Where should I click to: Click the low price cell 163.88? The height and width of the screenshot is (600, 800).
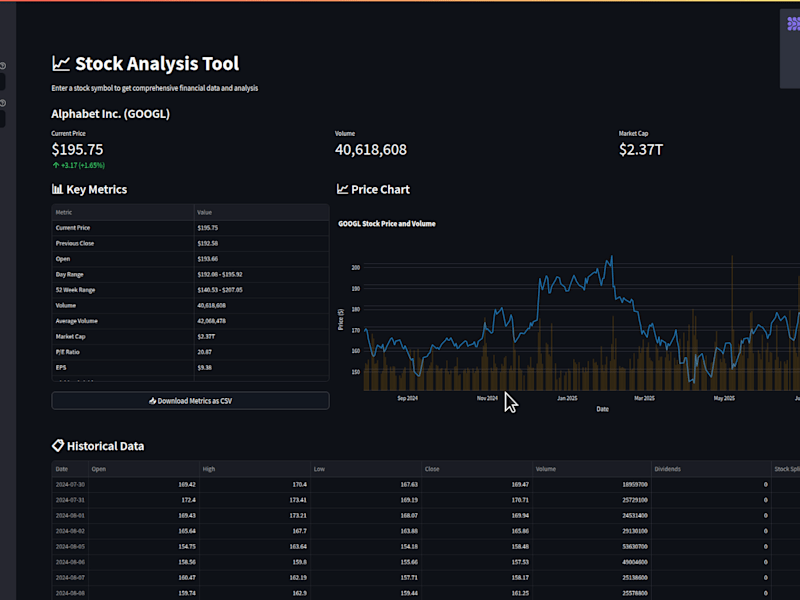point(366,531)
